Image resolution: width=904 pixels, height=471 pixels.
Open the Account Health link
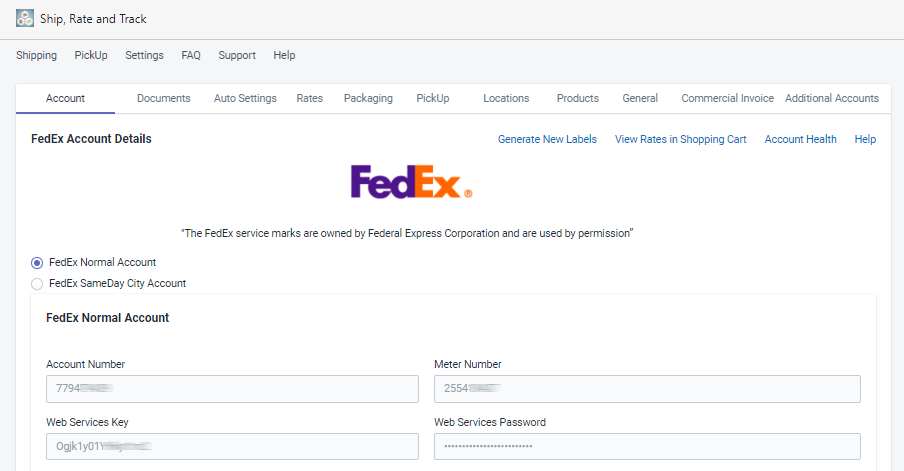click(800, 140)
